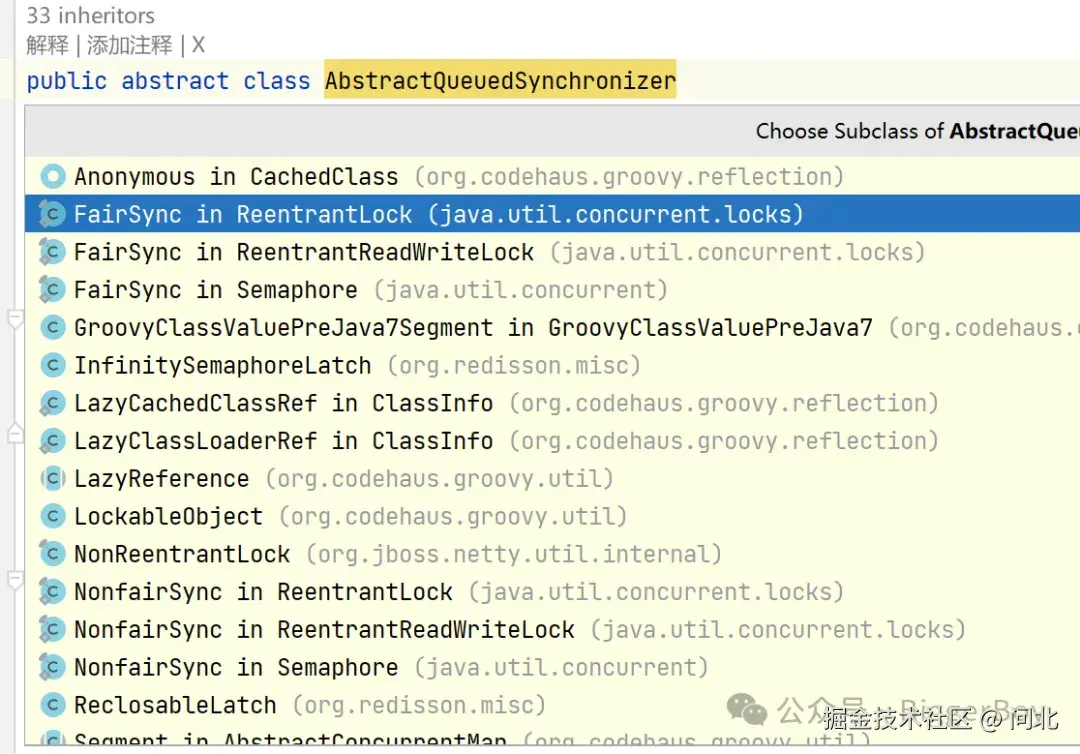Click icon beside FairSync in Semaphore

(52, 289)
